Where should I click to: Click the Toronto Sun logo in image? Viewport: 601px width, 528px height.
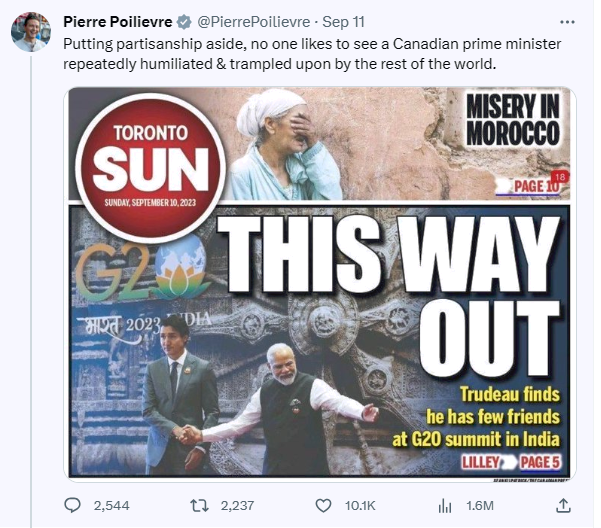(150, 168)
